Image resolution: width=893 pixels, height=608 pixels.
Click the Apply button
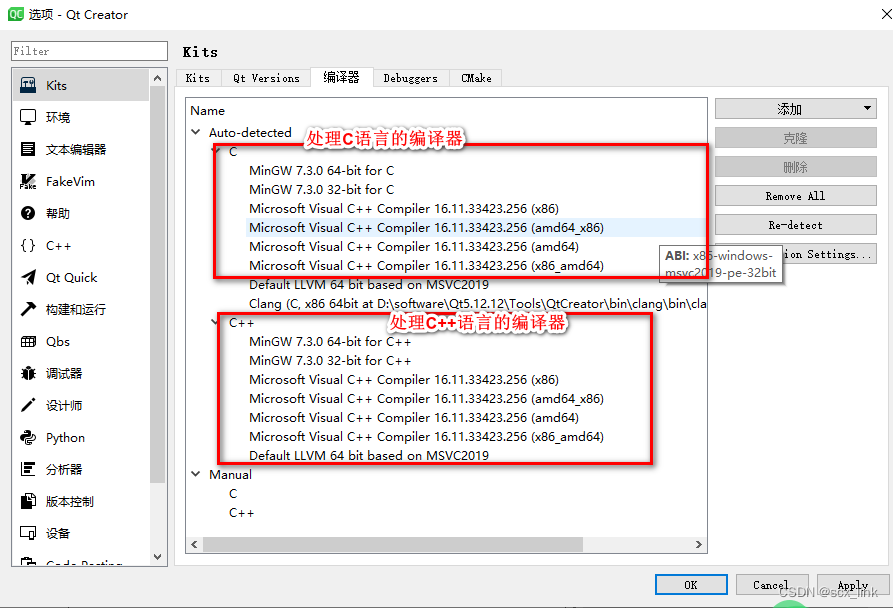(x=853, y=585)
